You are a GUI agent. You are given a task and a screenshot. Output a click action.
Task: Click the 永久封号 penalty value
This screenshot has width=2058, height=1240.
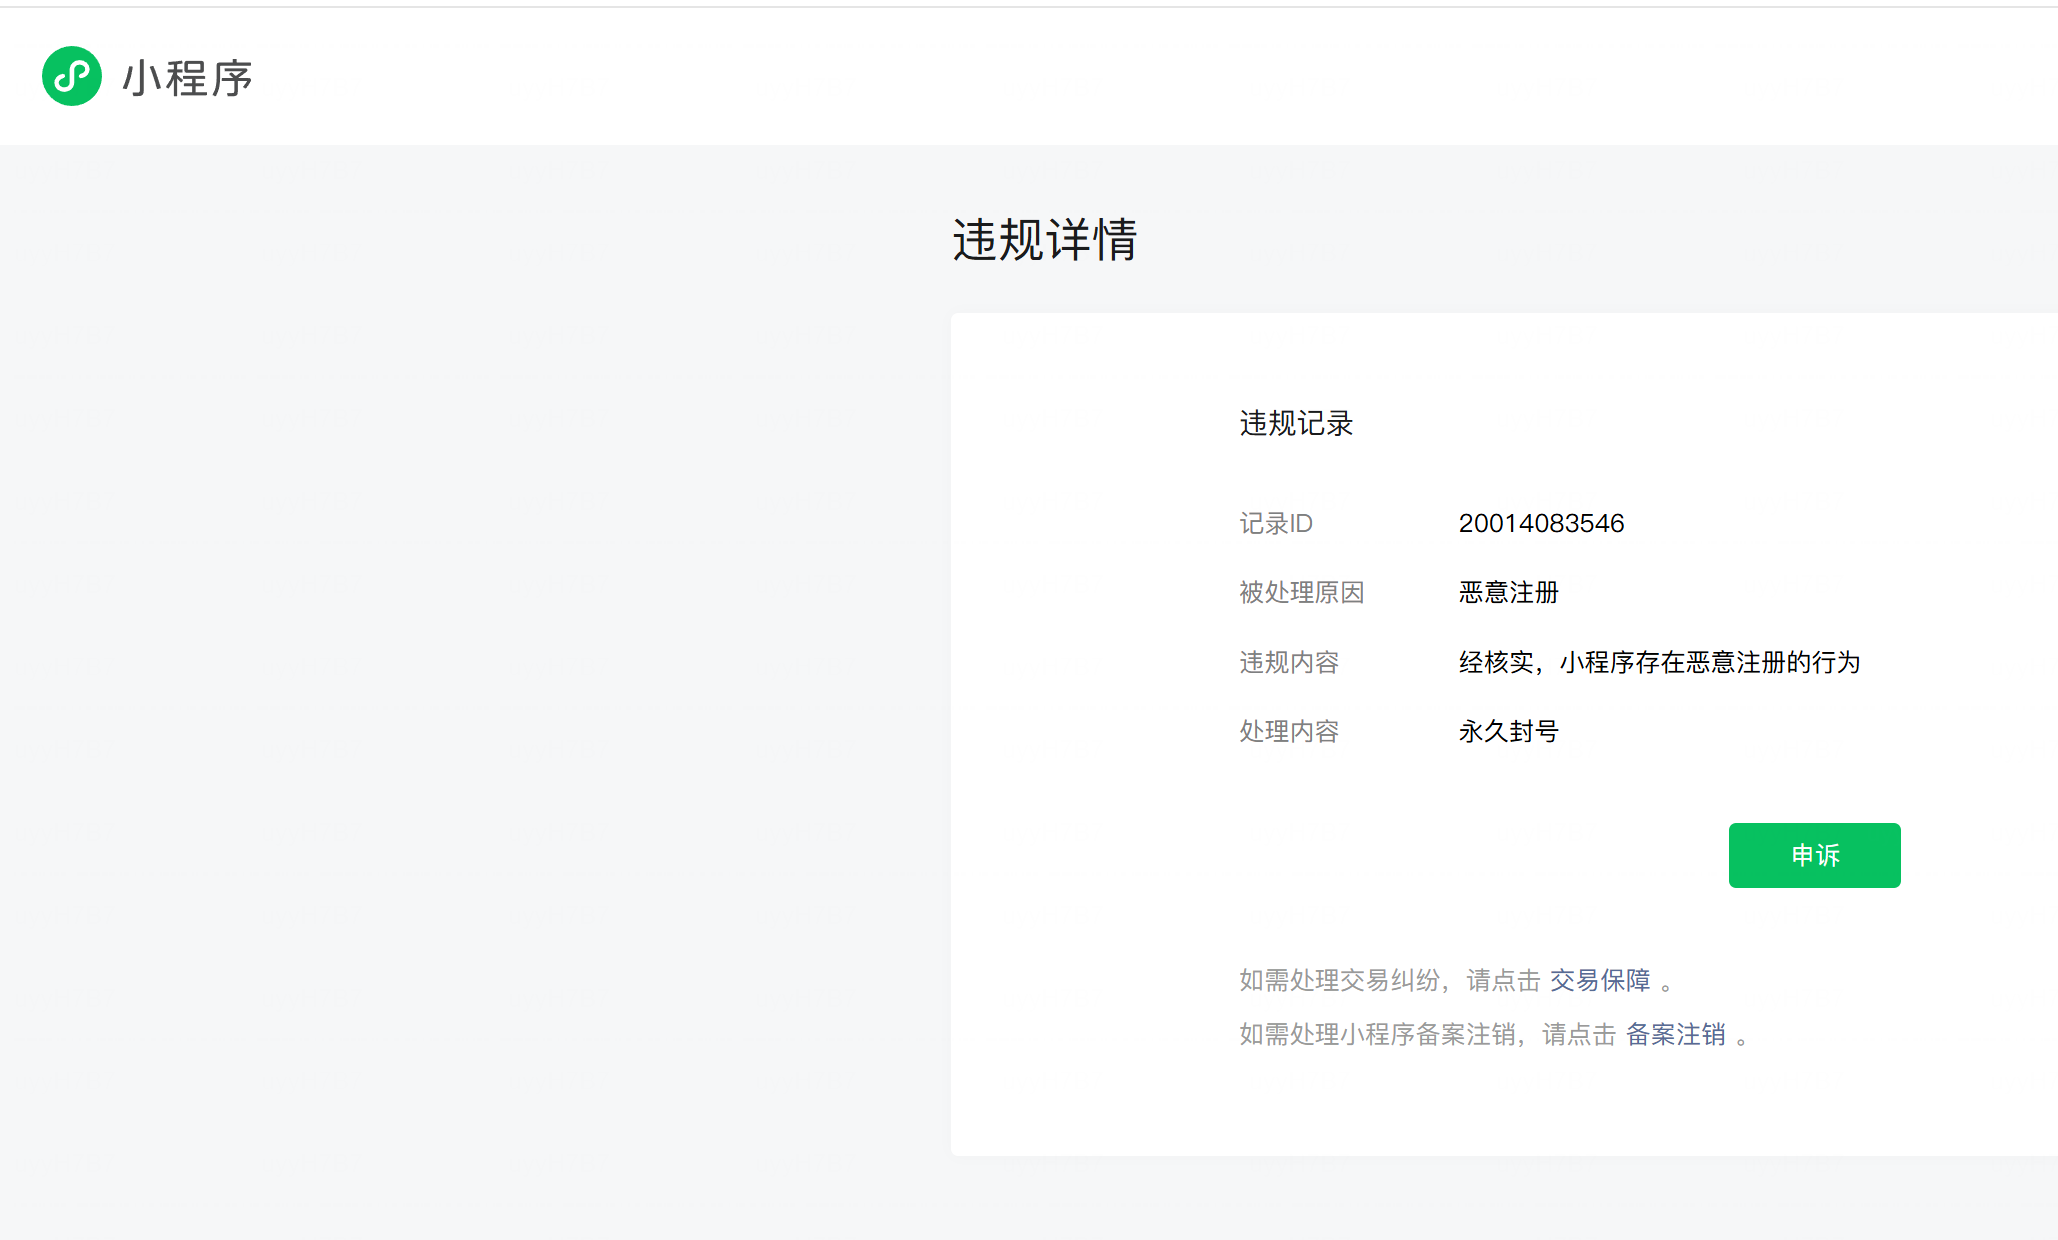pyautogui.click(x=1508, y=731)
